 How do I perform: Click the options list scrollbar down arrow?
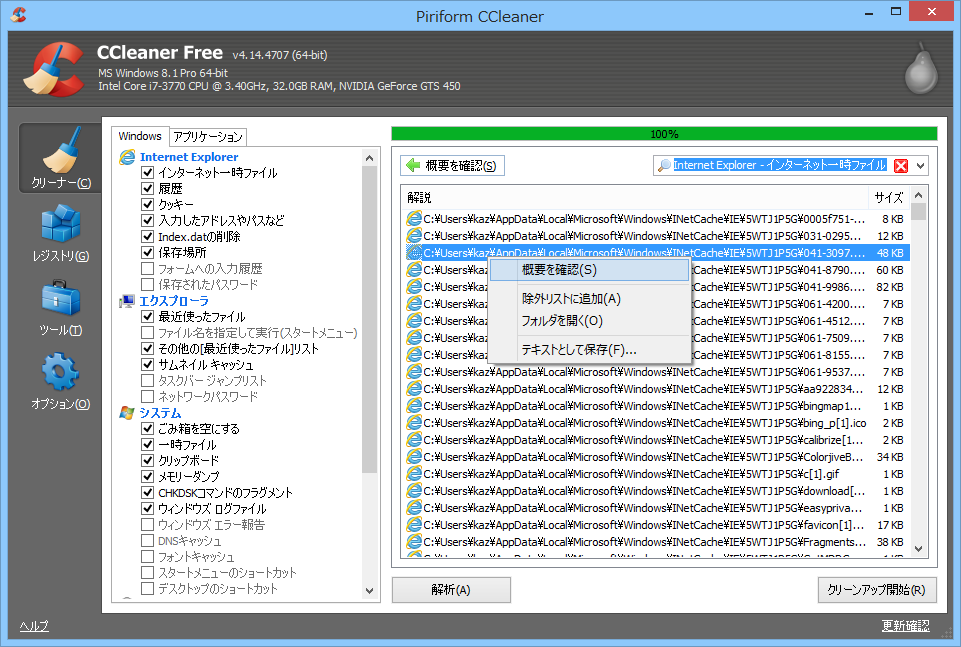tap(369, 591)
